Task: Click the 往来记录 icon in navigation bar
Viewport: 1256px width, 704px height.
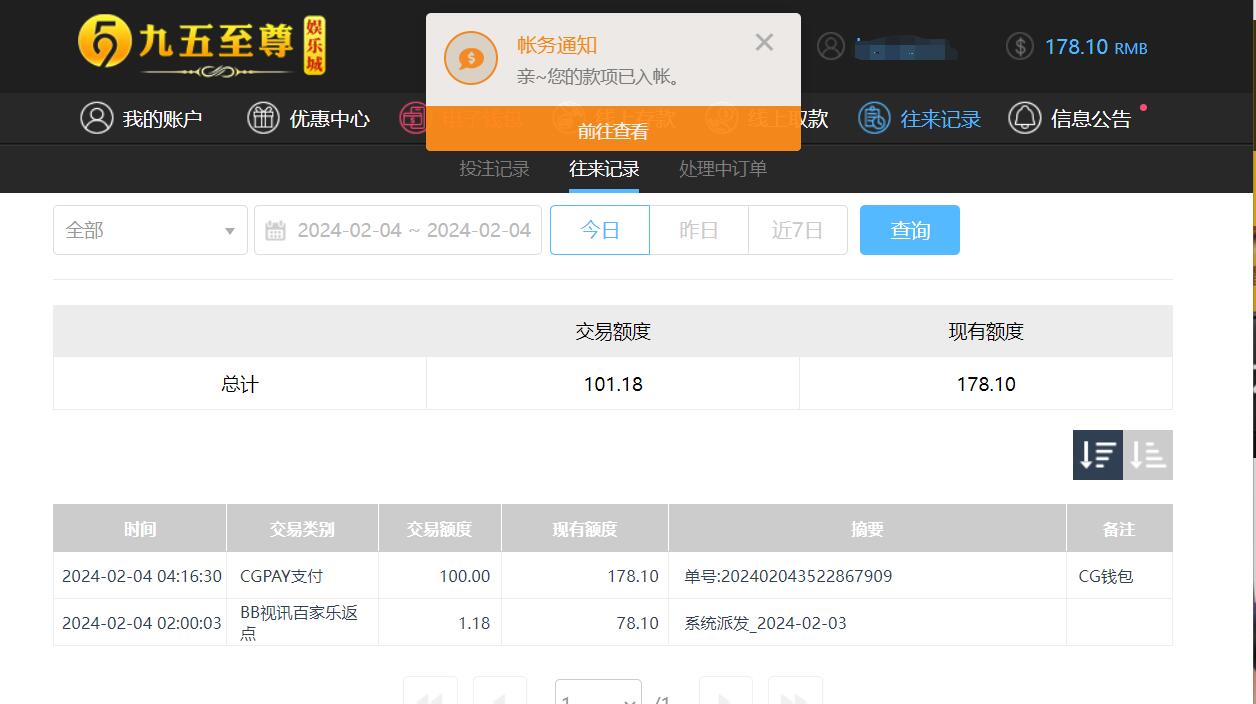Action: 874,118
